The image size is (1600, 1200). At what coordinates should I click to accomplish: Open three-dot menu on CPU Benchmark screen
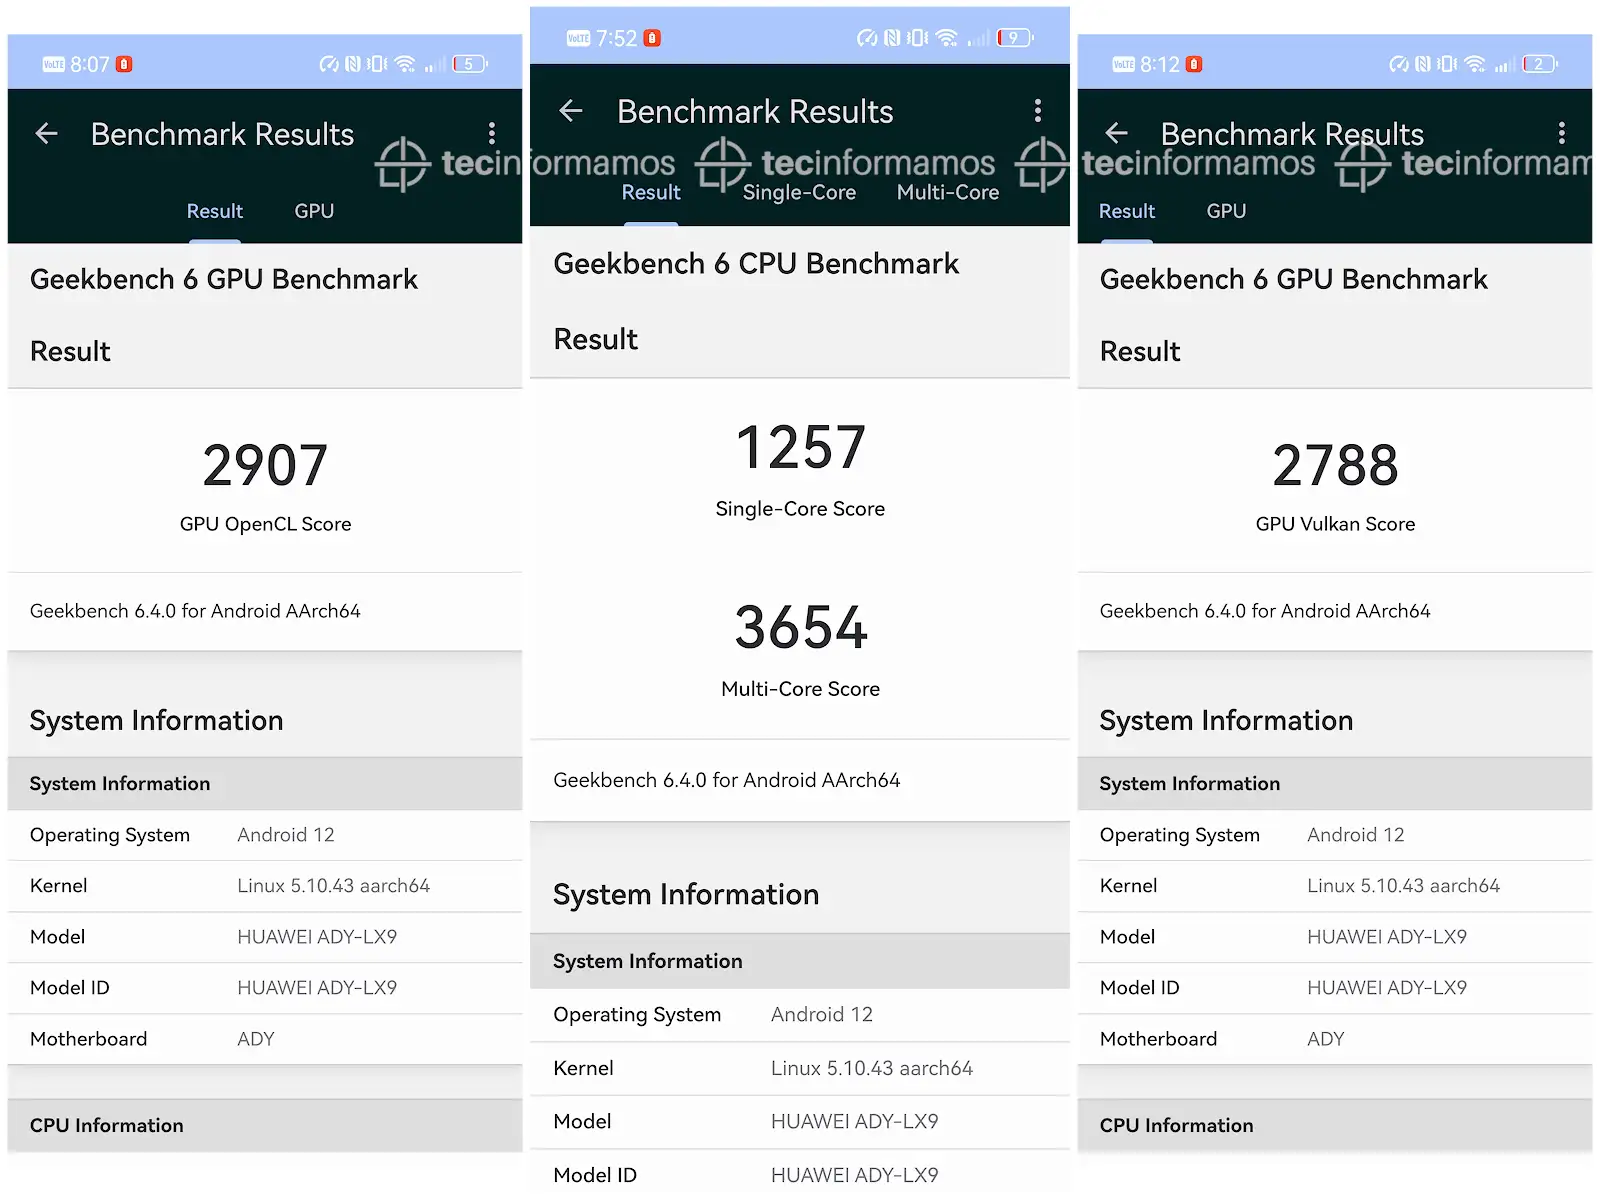[1037, 110]
